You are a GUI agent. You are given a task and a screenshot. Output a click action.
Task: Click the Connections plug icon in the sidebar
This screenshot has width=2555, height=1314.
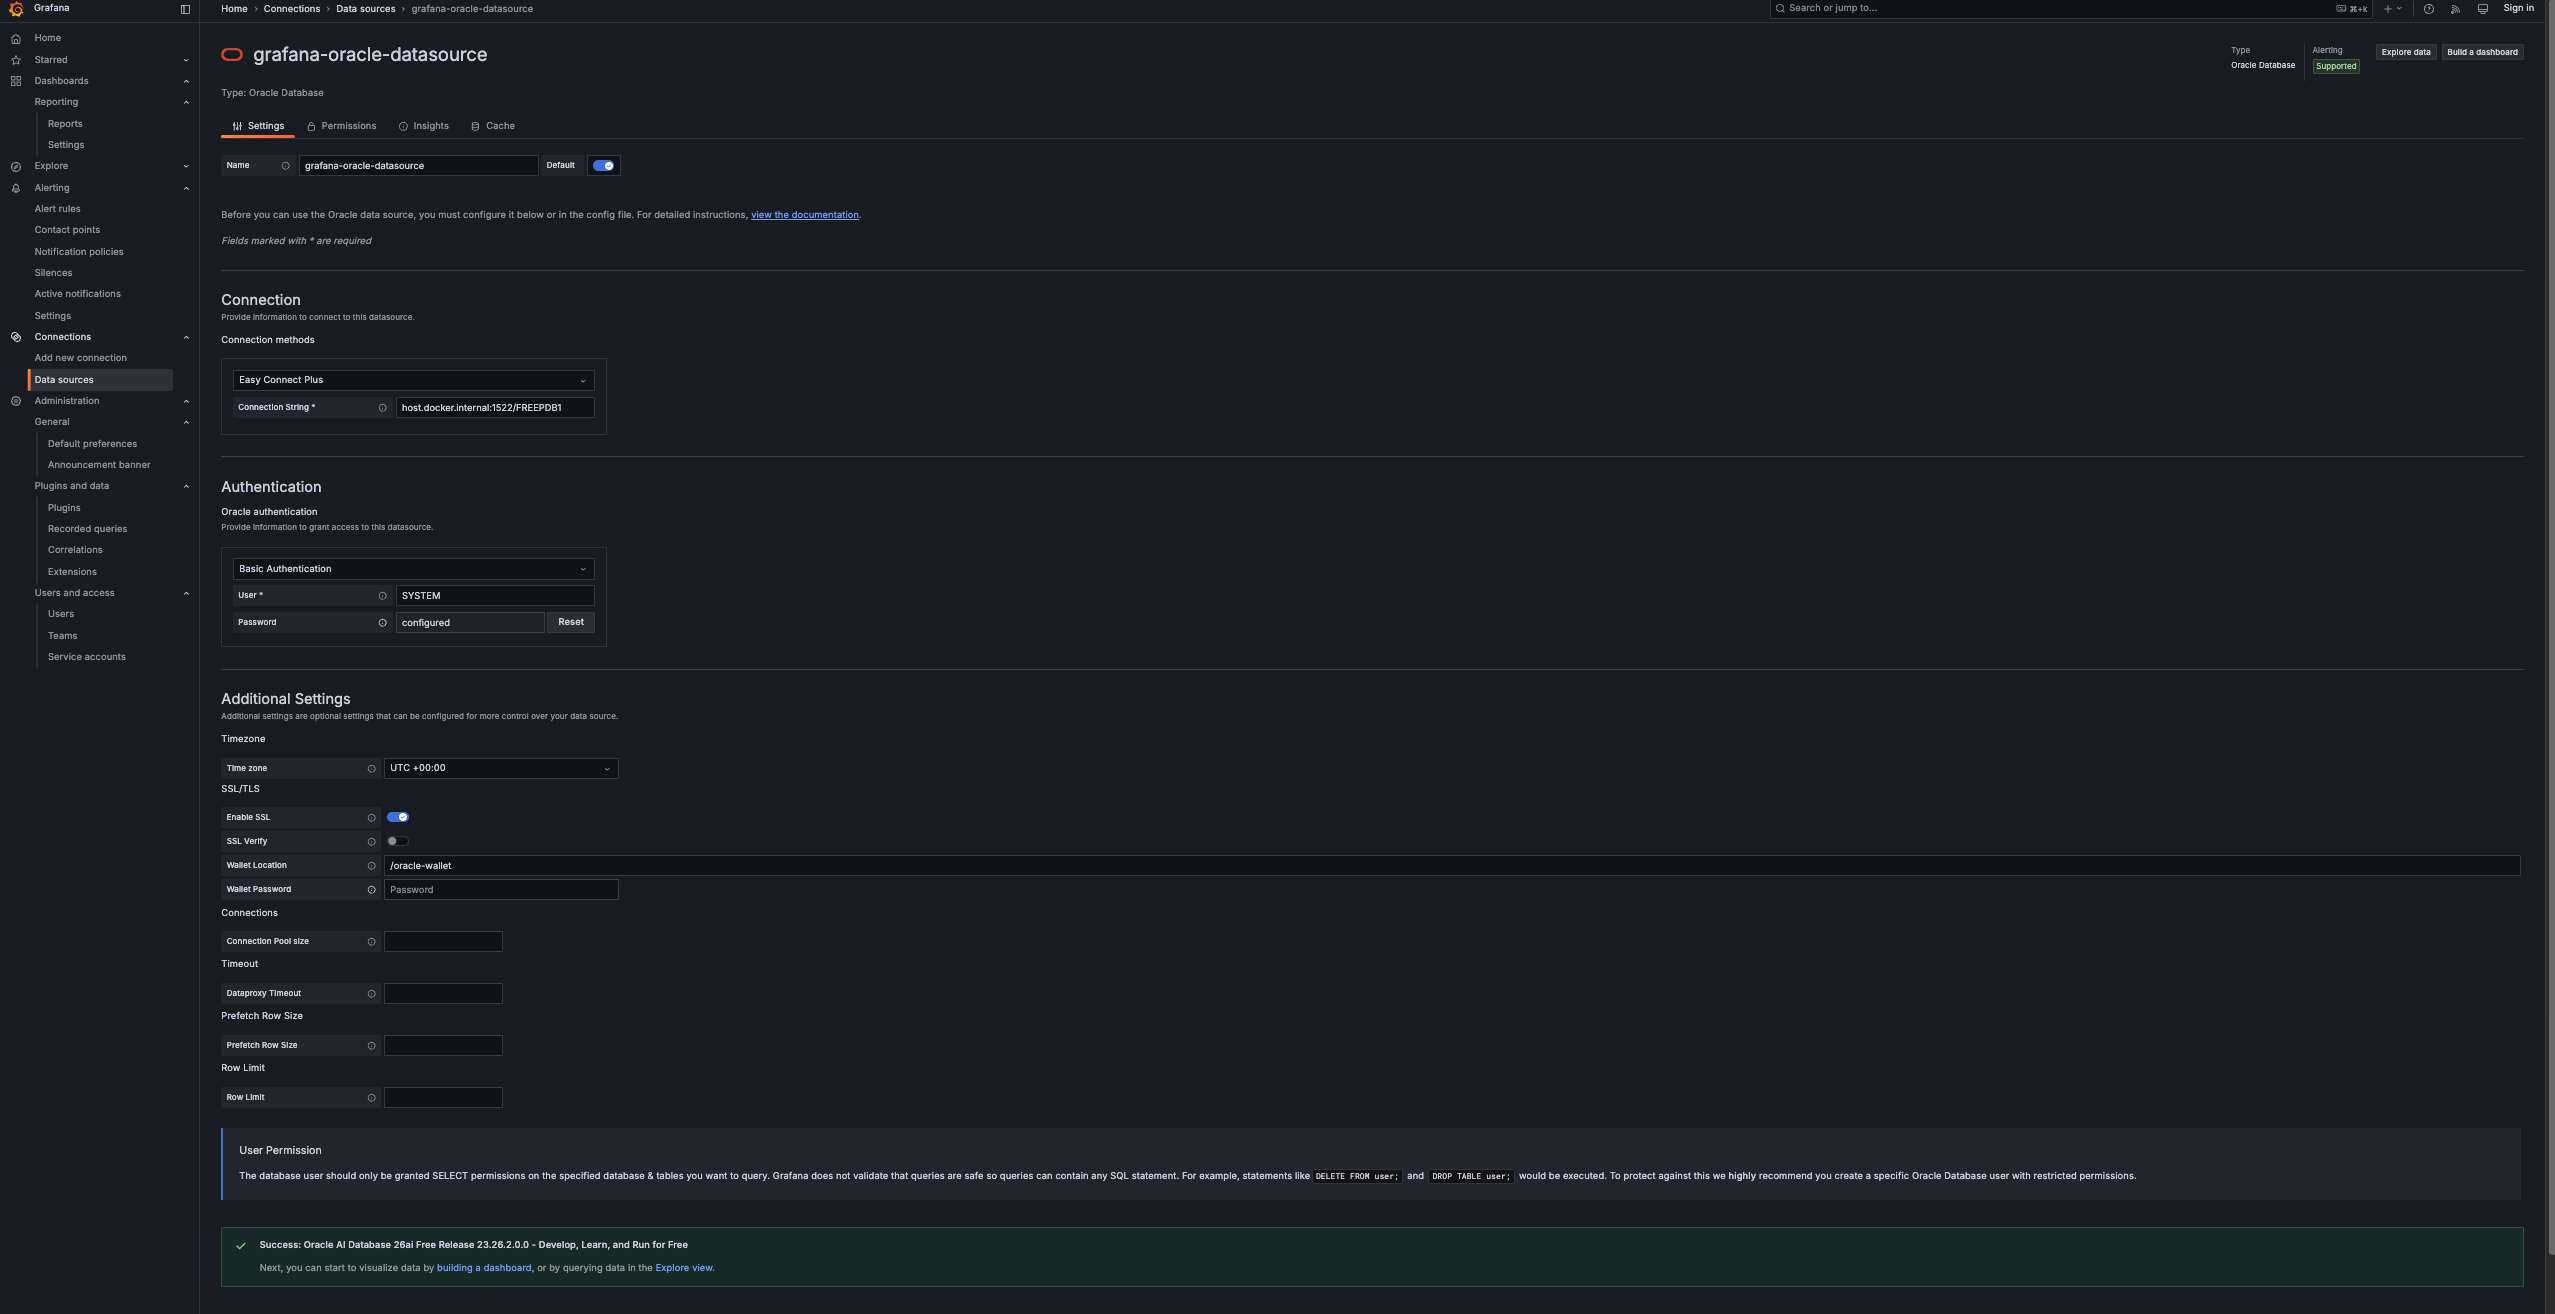(x=16, y=337)
